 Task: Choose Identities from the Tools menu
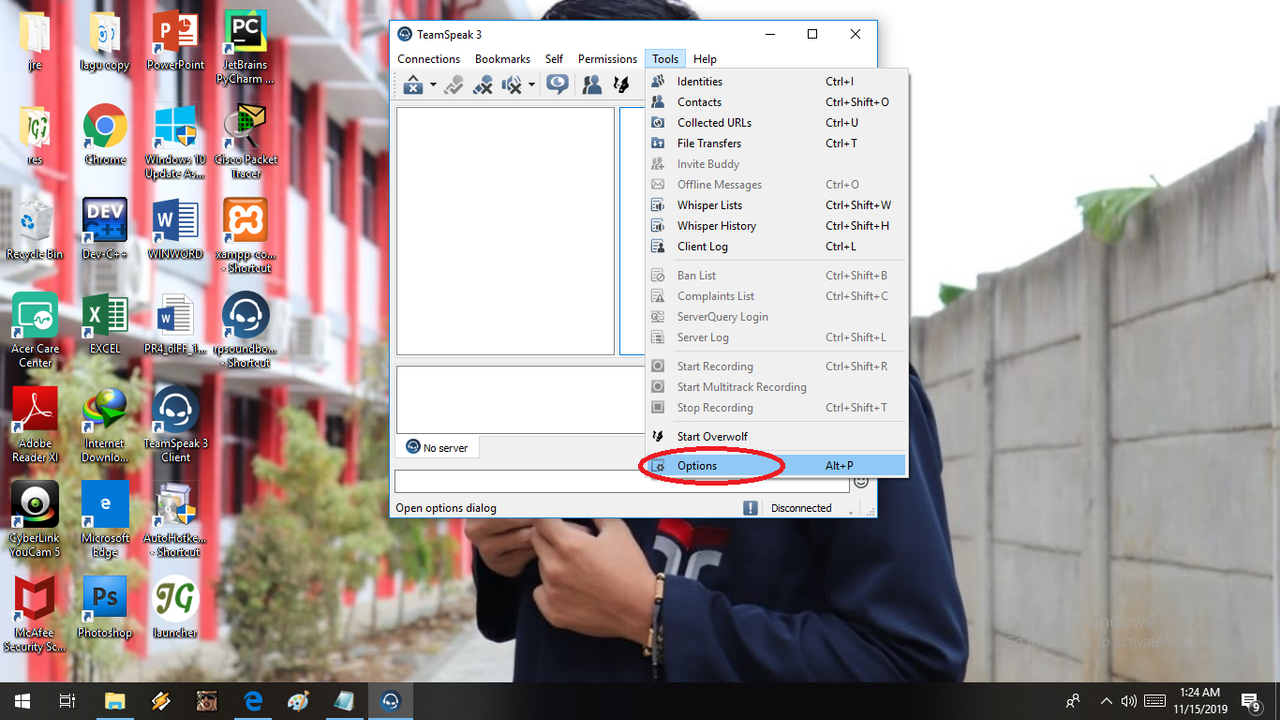point(776,81)
